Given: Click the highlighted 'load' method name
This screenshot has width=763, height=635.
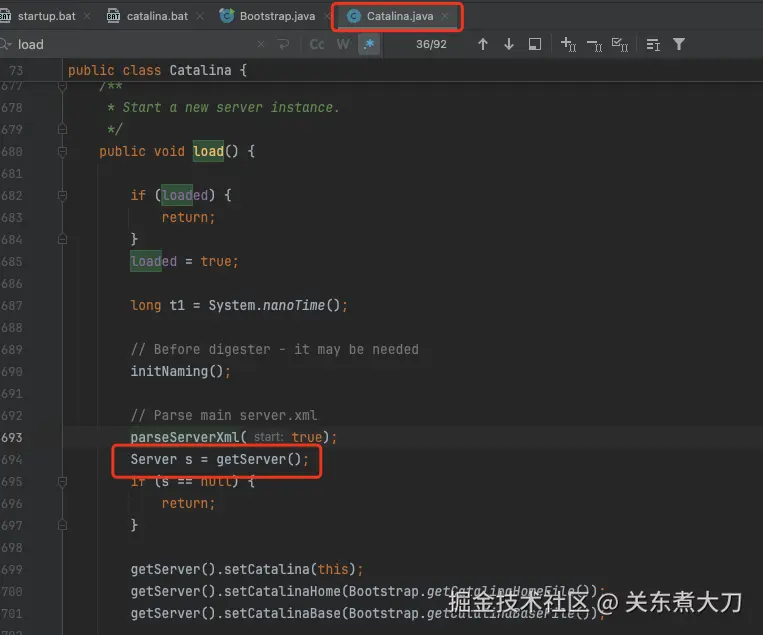Looking at the screenshot, I should pyautogui.click(x=208, y=151).
